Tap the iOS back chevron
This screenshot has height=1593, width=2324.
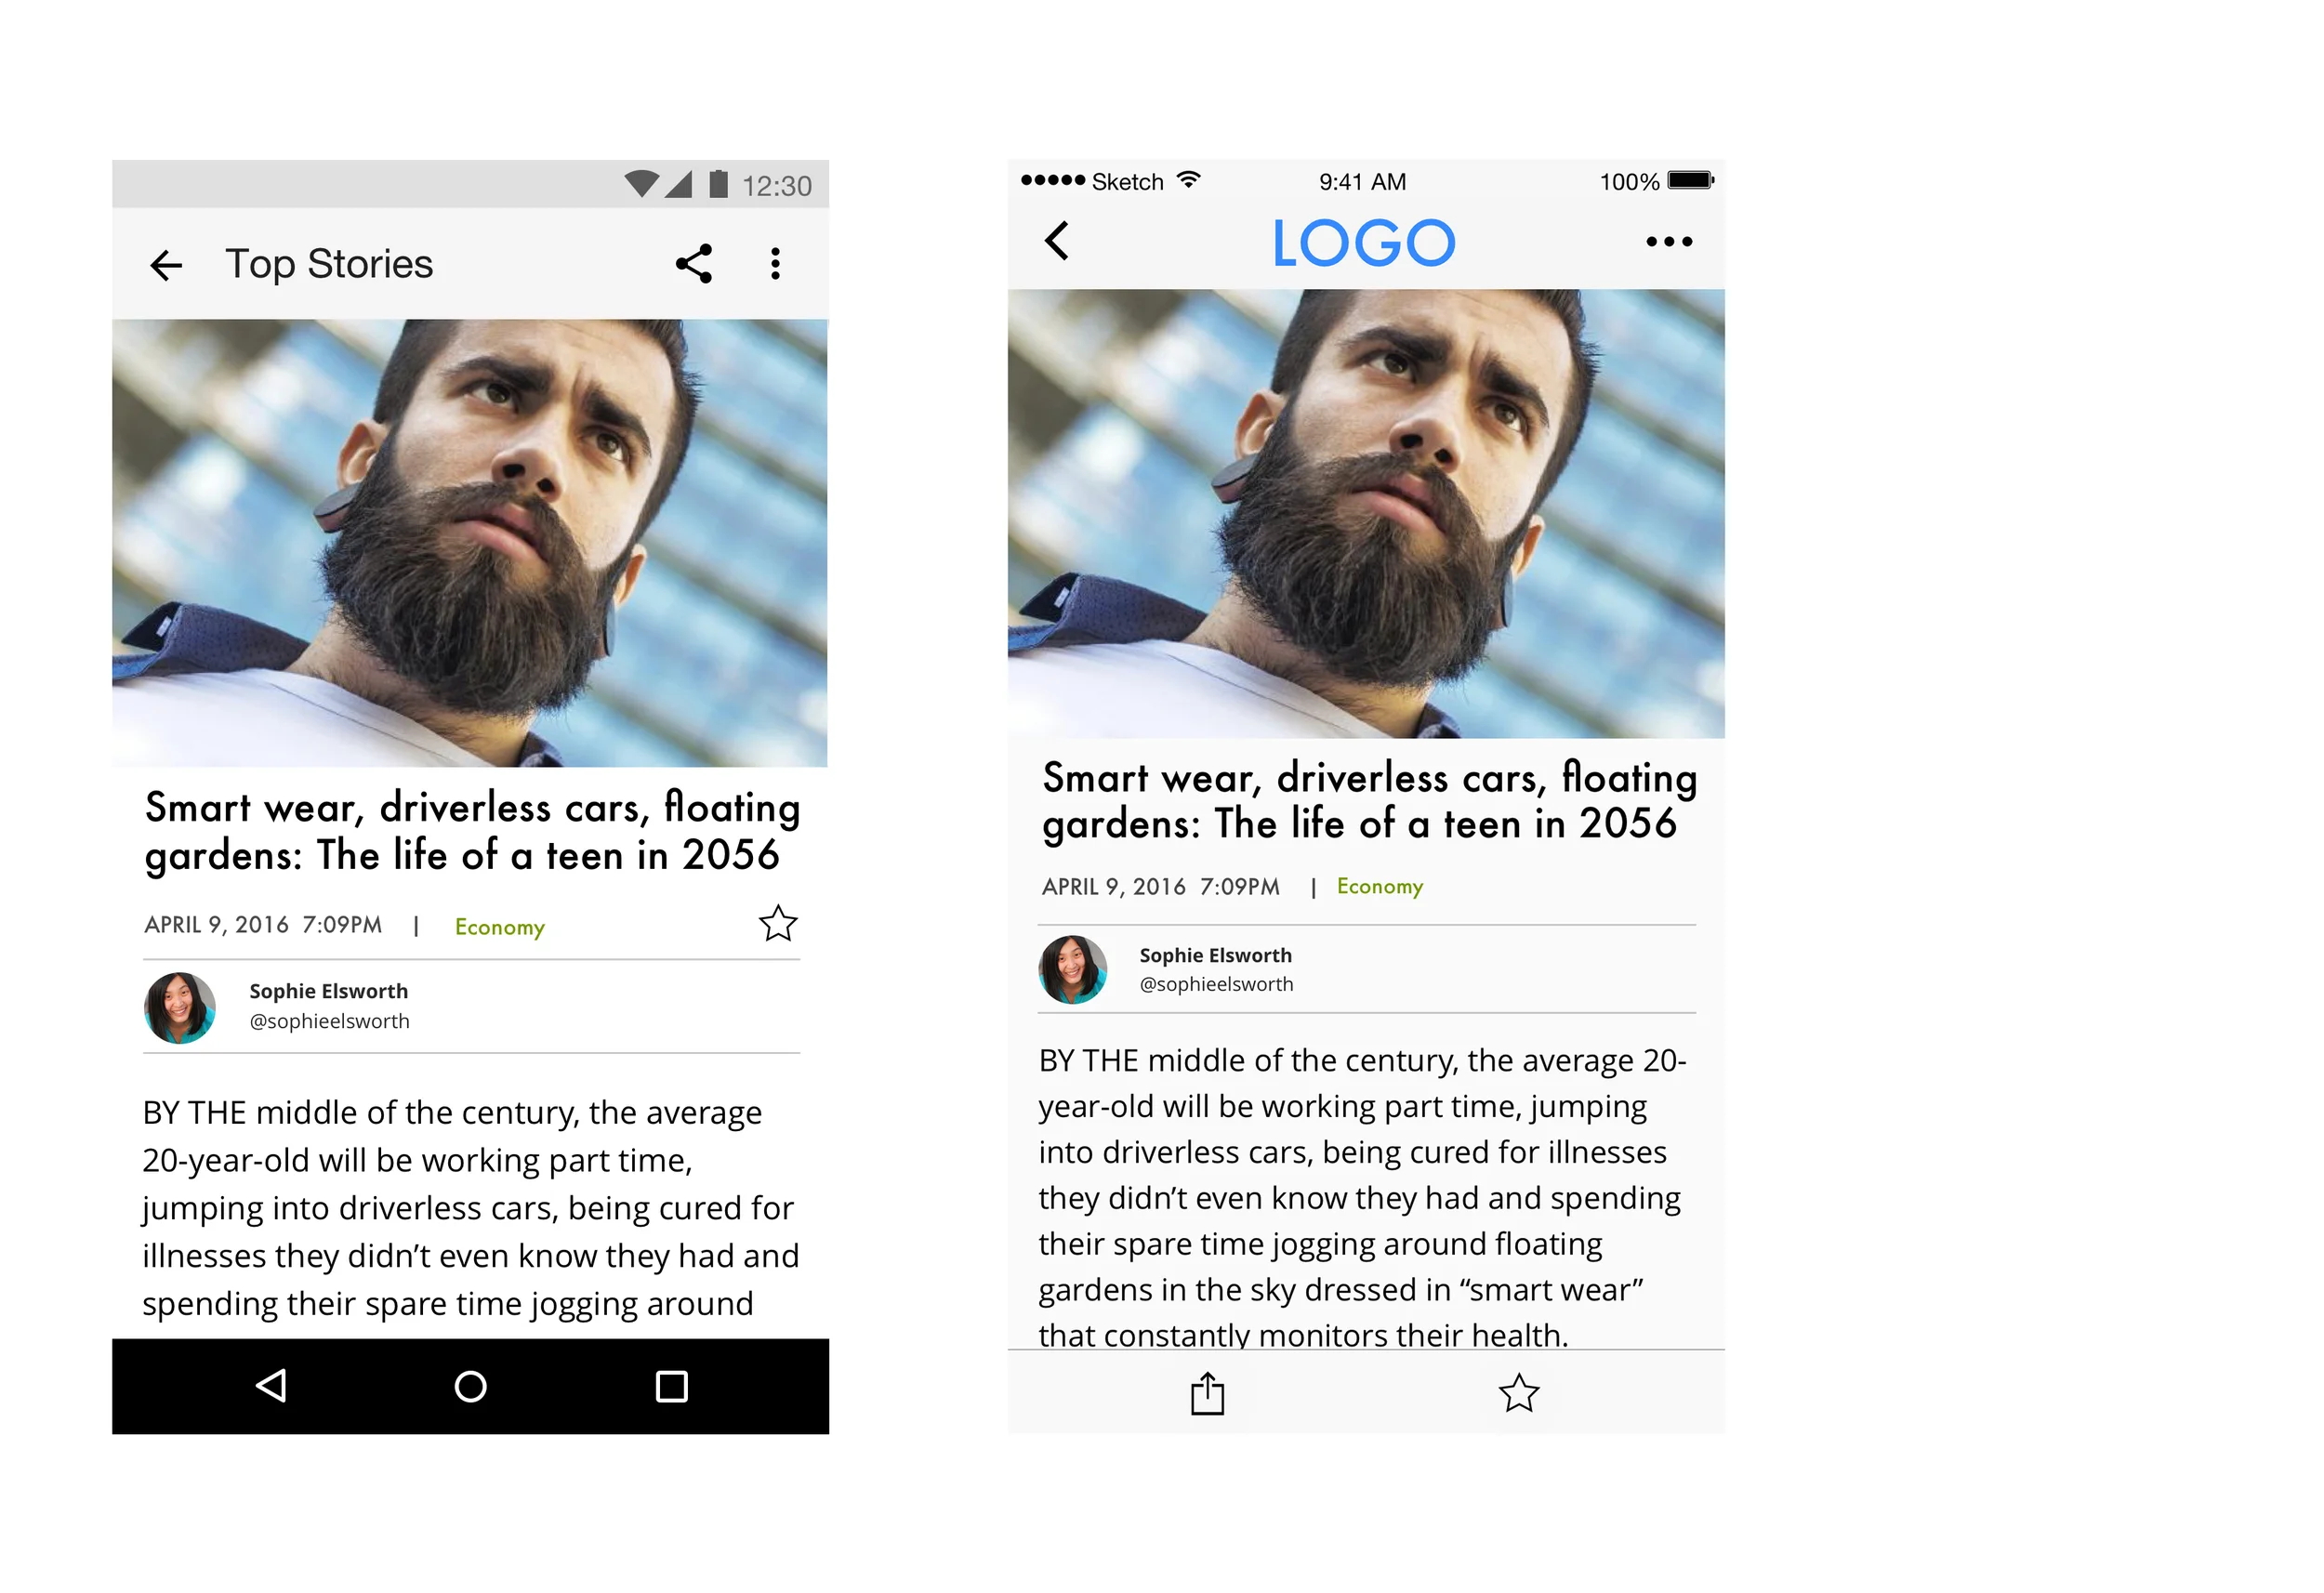[1057, 241]
